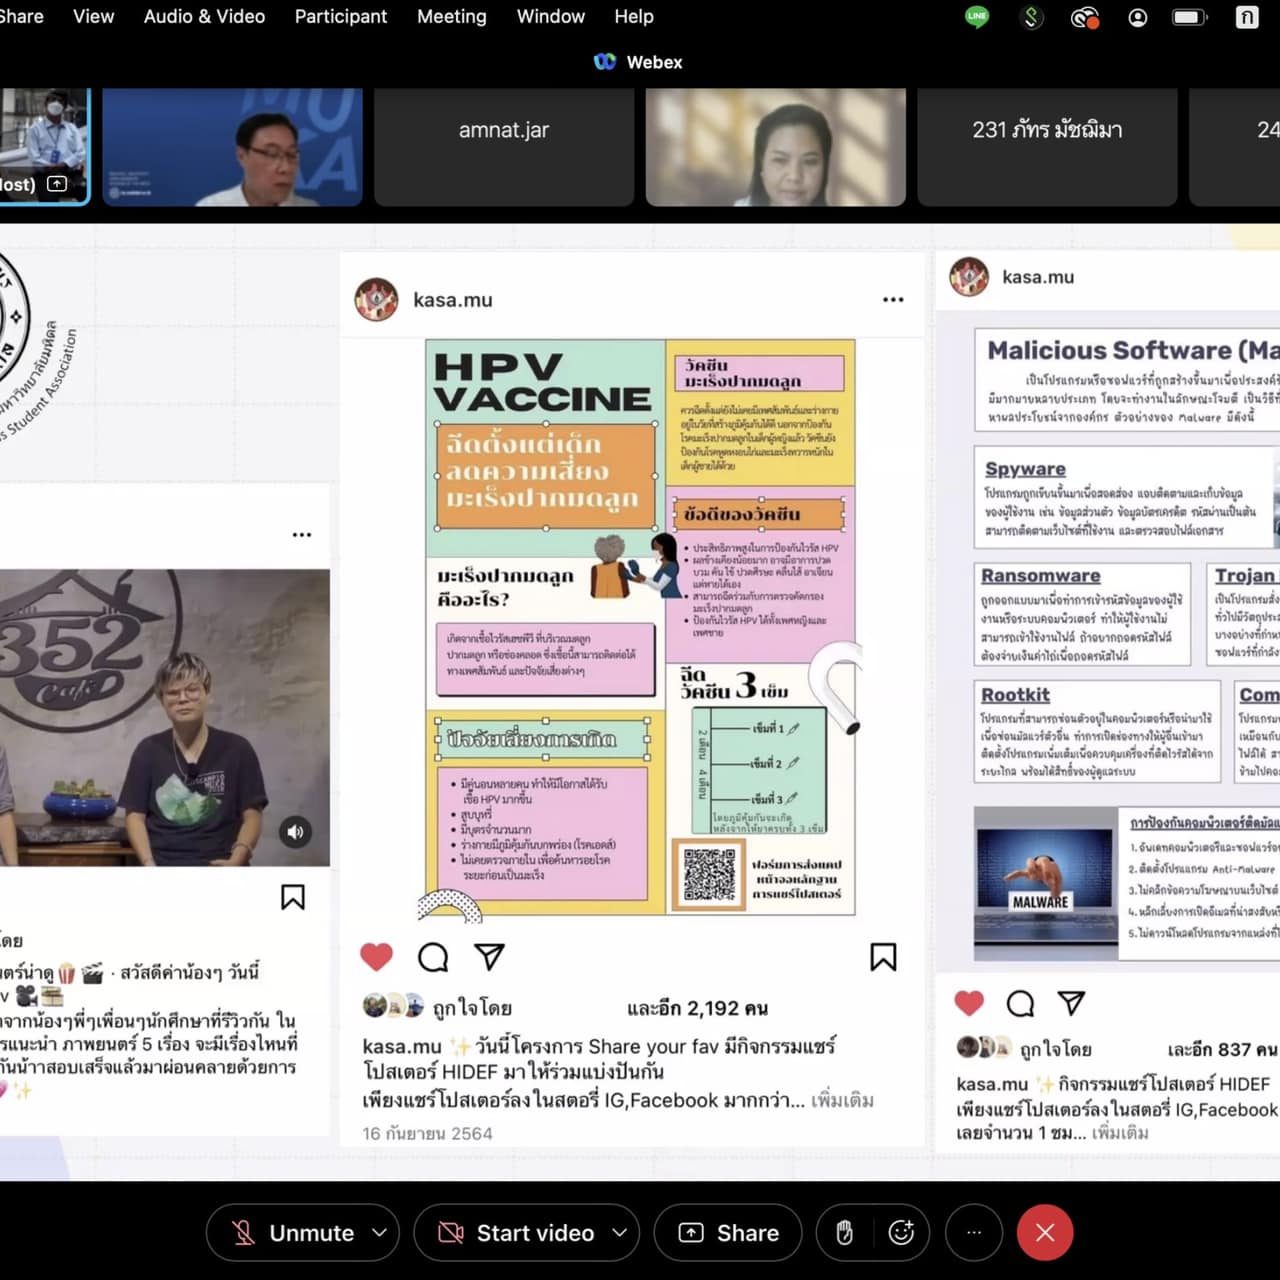Expand audio options arrow beside Unmute
Image resolution: width=1280 pixels, height=1280 pixels.
click(x=379, y=1233)
